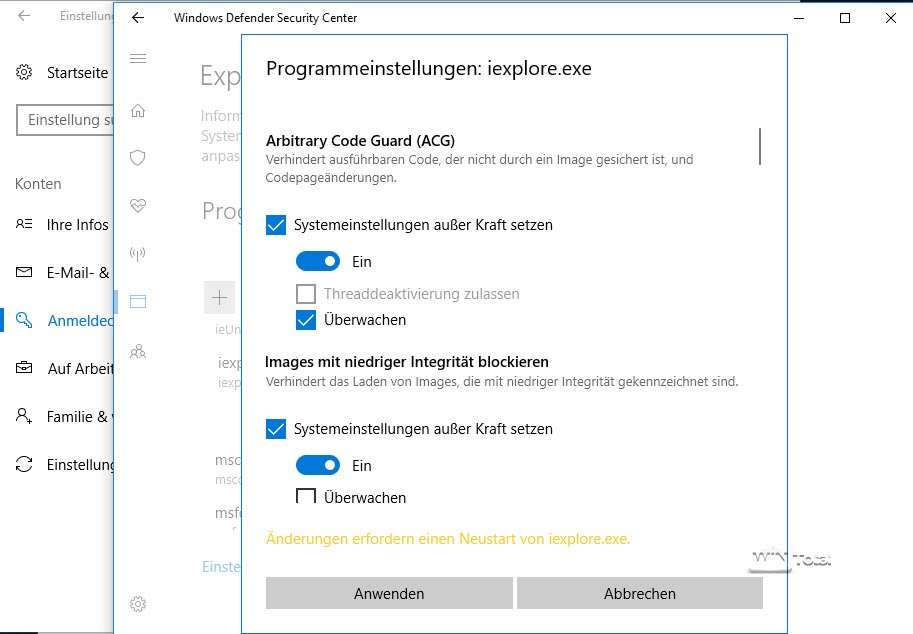The width and height of the screenshot is (913, 634).
Task: Click the Anwenden button
Action: (x=389, y=593)
